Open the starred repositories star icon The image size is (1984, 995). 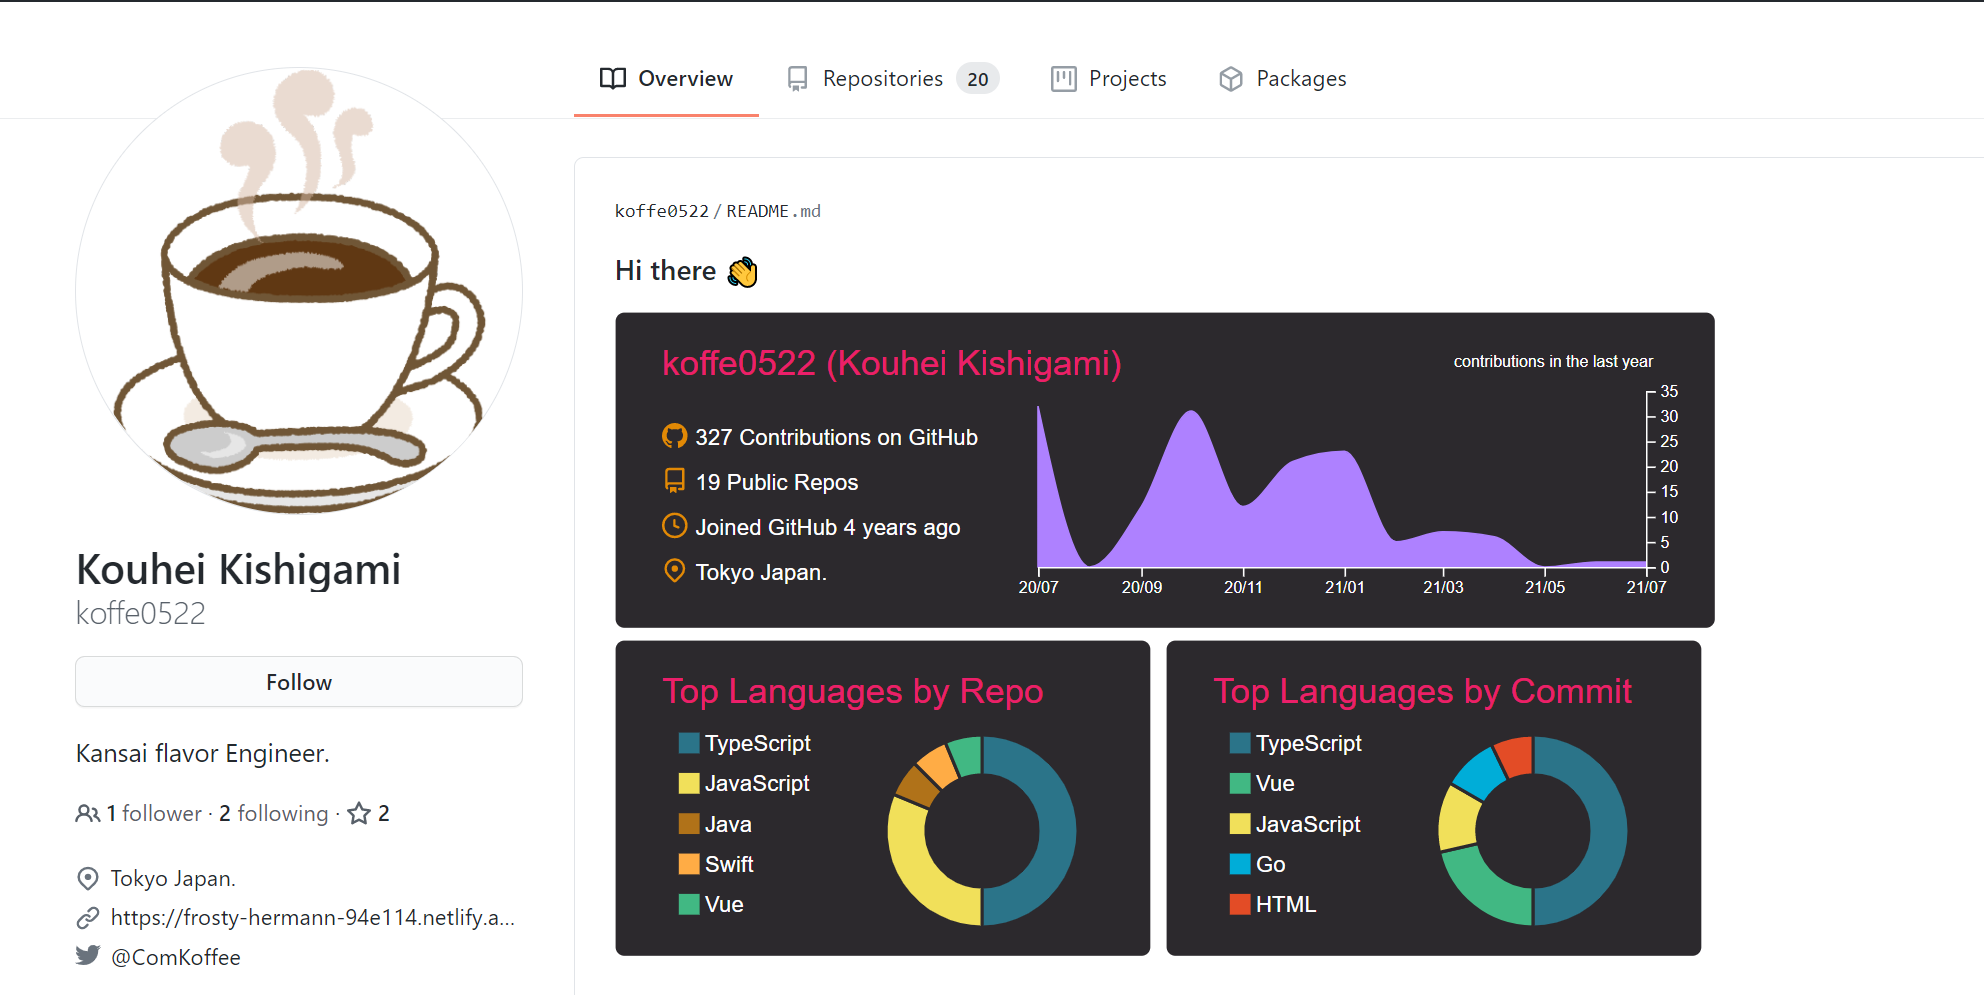coord(359,814)
